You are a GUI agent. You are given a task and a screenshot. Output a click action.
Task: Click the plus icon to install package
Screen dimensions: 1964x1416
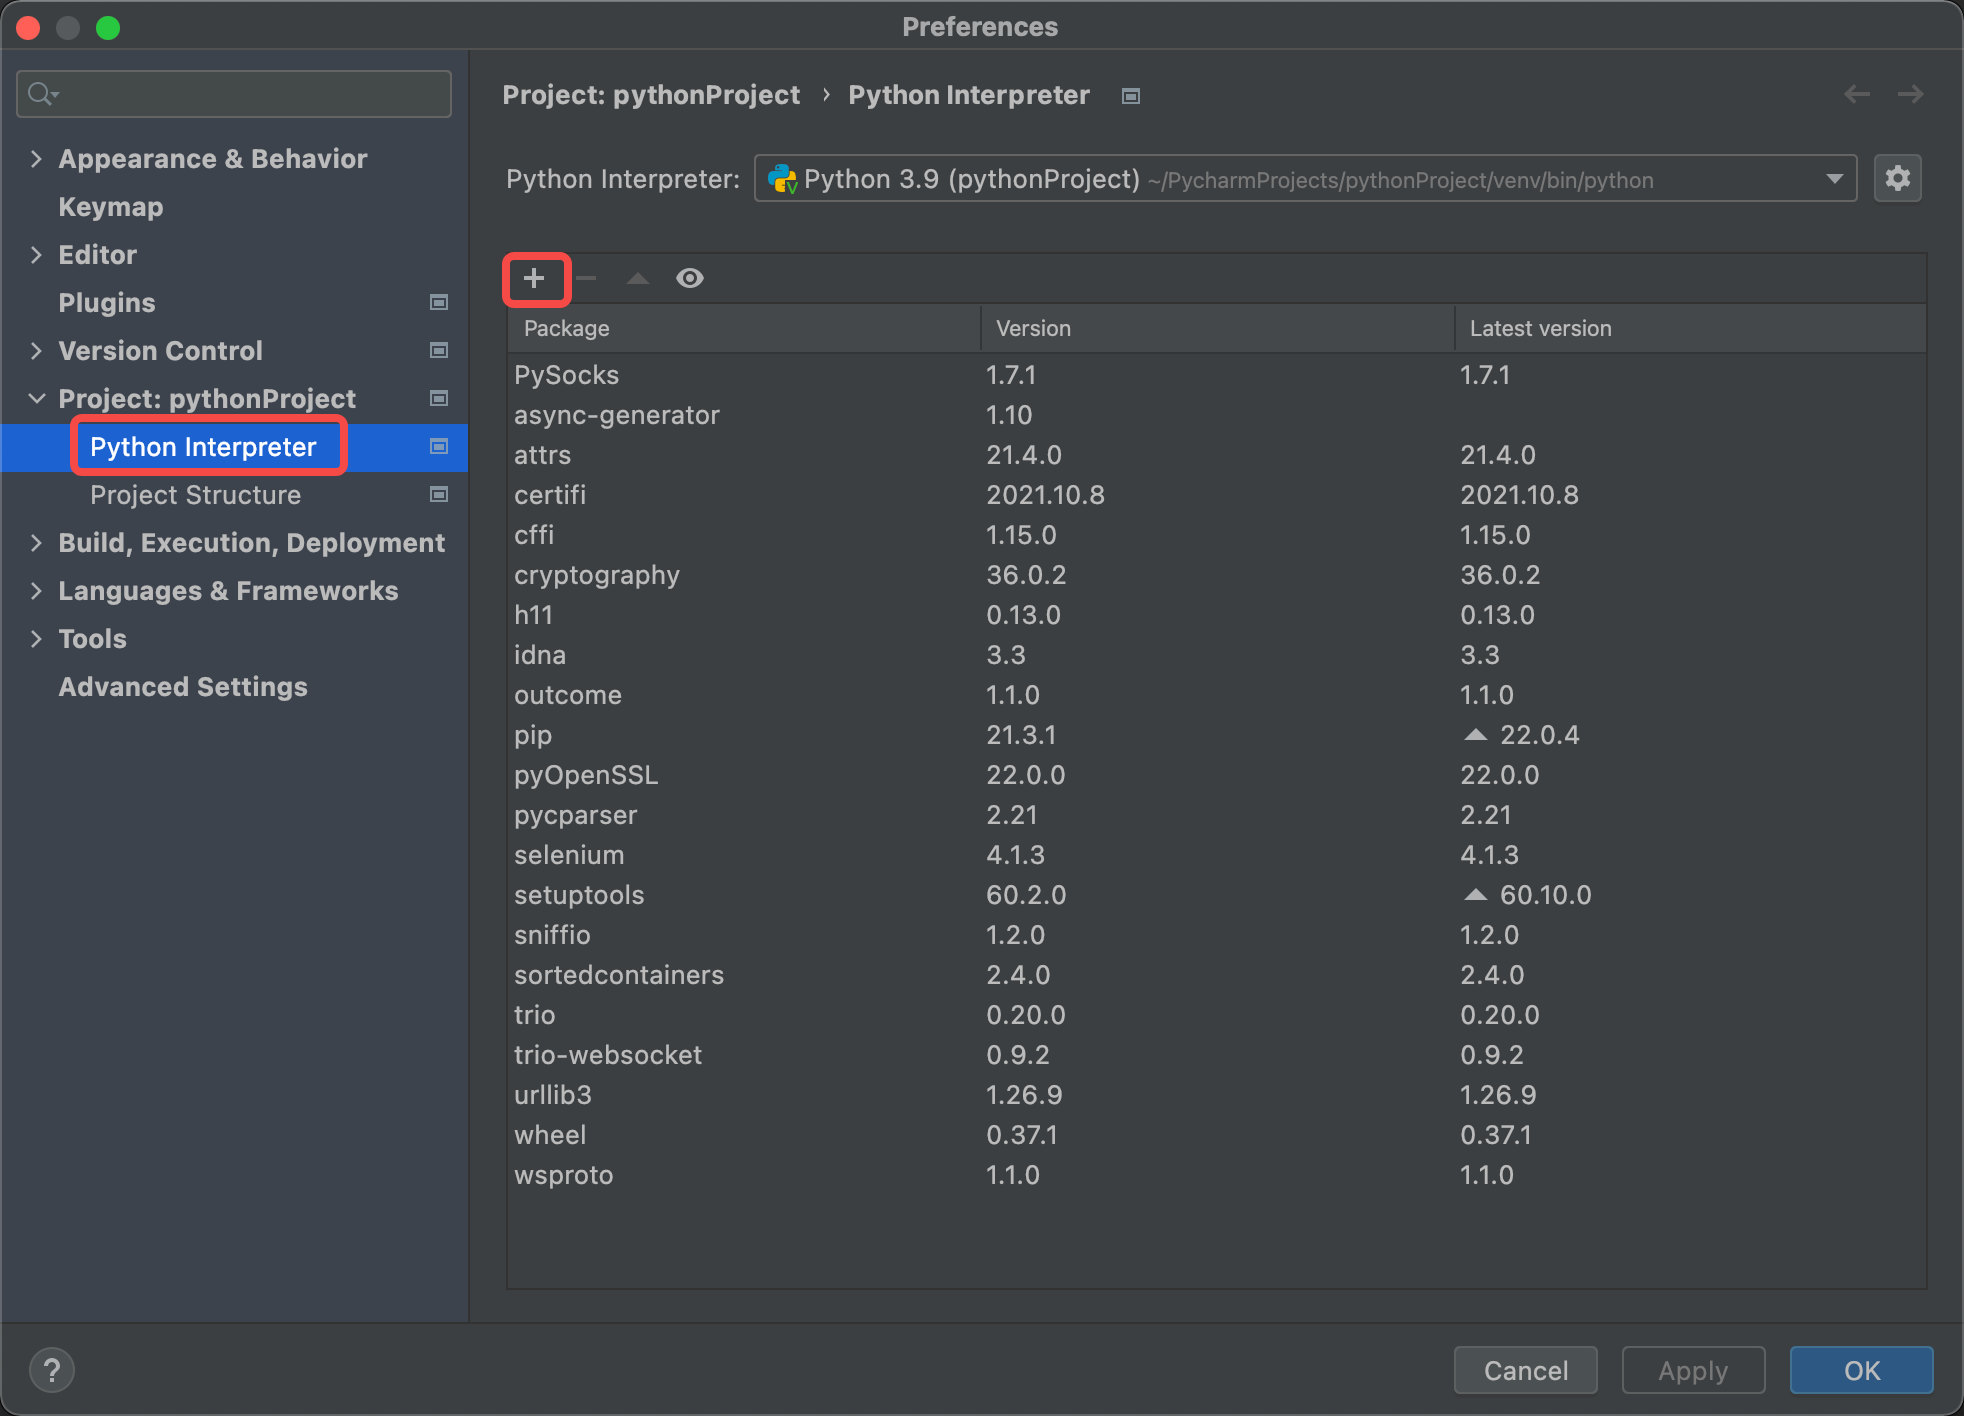coord(534,278)
